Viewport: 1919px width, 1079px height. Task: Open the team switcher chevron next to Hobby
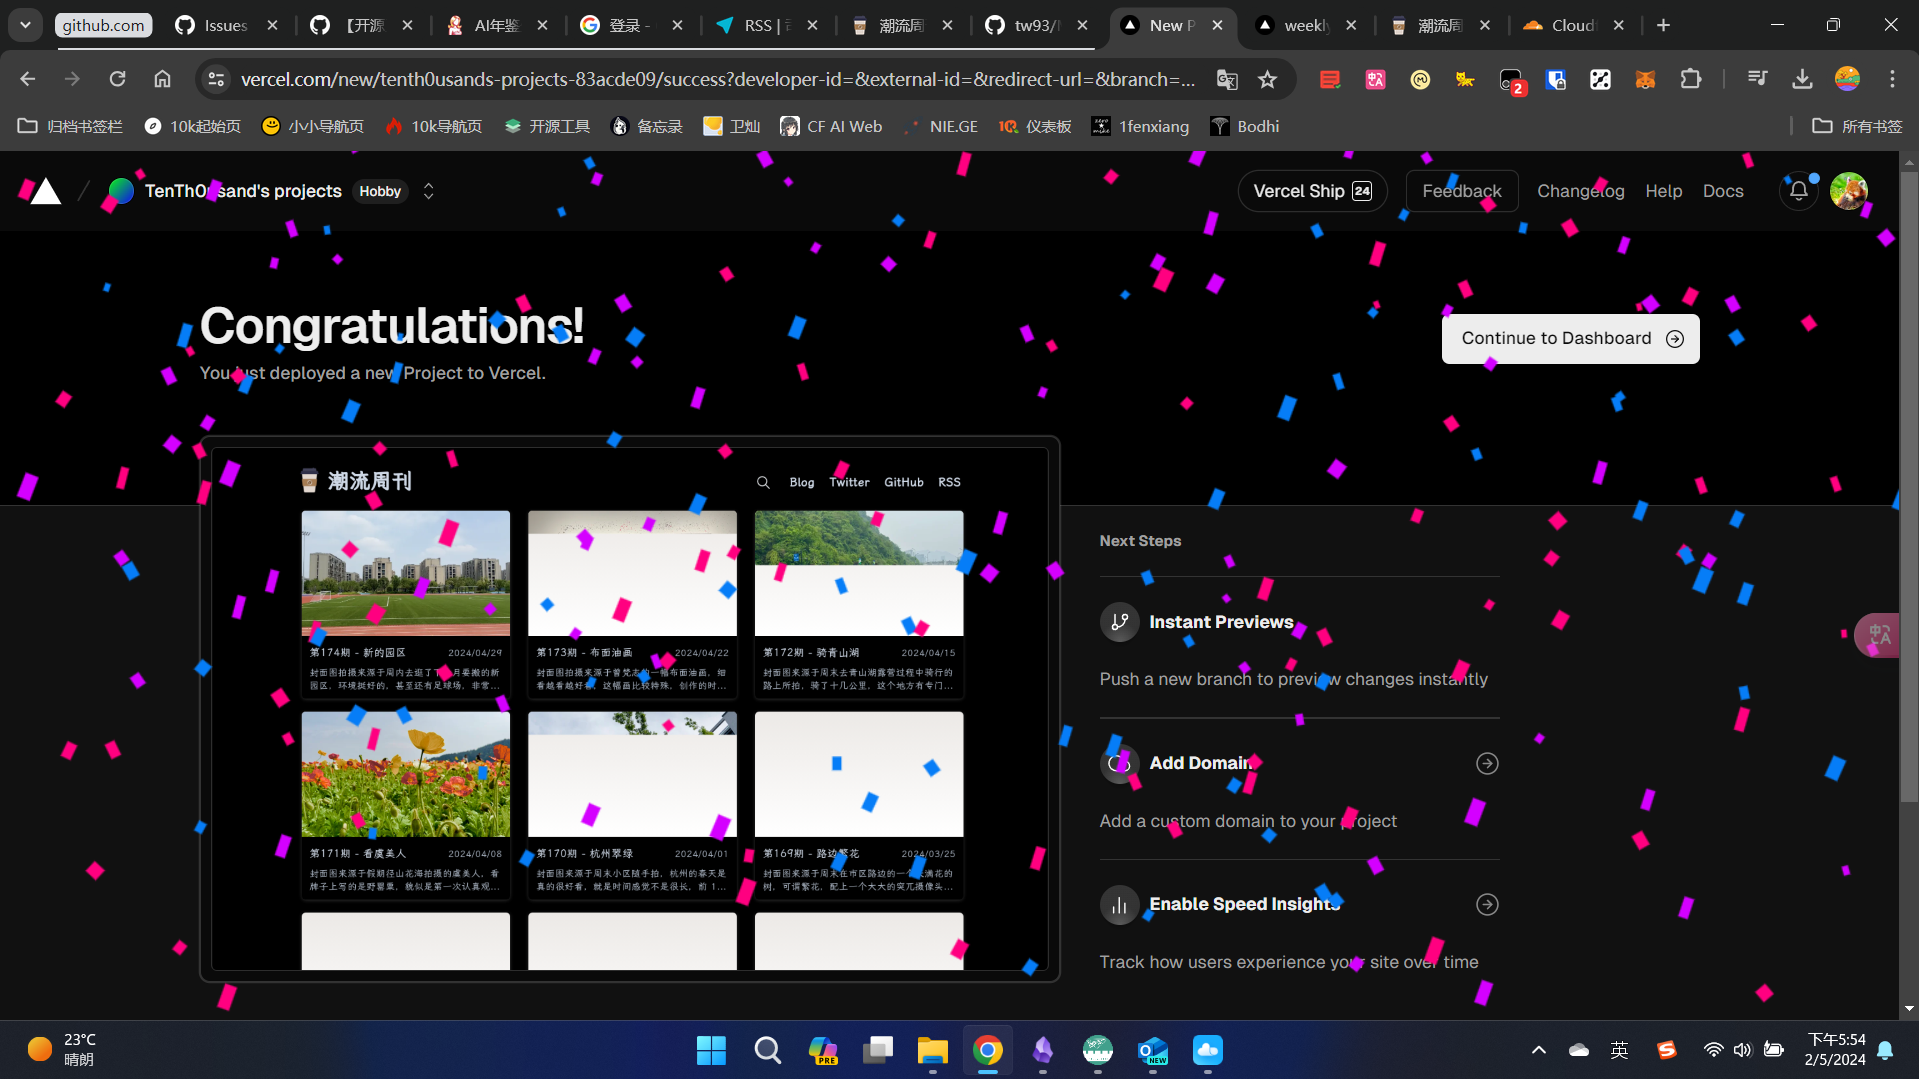429,191
